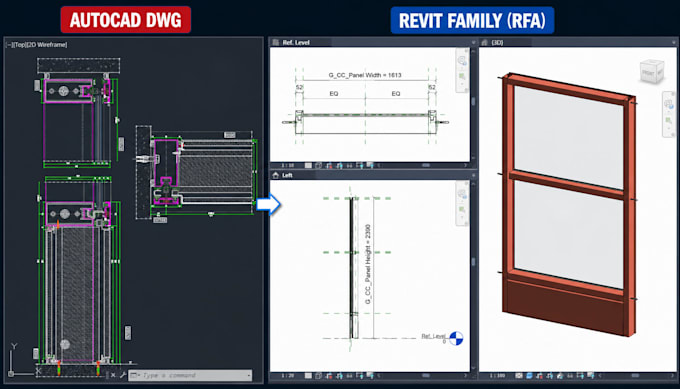Open the 1:20 view scale in Left view
The image size is (680, 389).
pos(288,376)
